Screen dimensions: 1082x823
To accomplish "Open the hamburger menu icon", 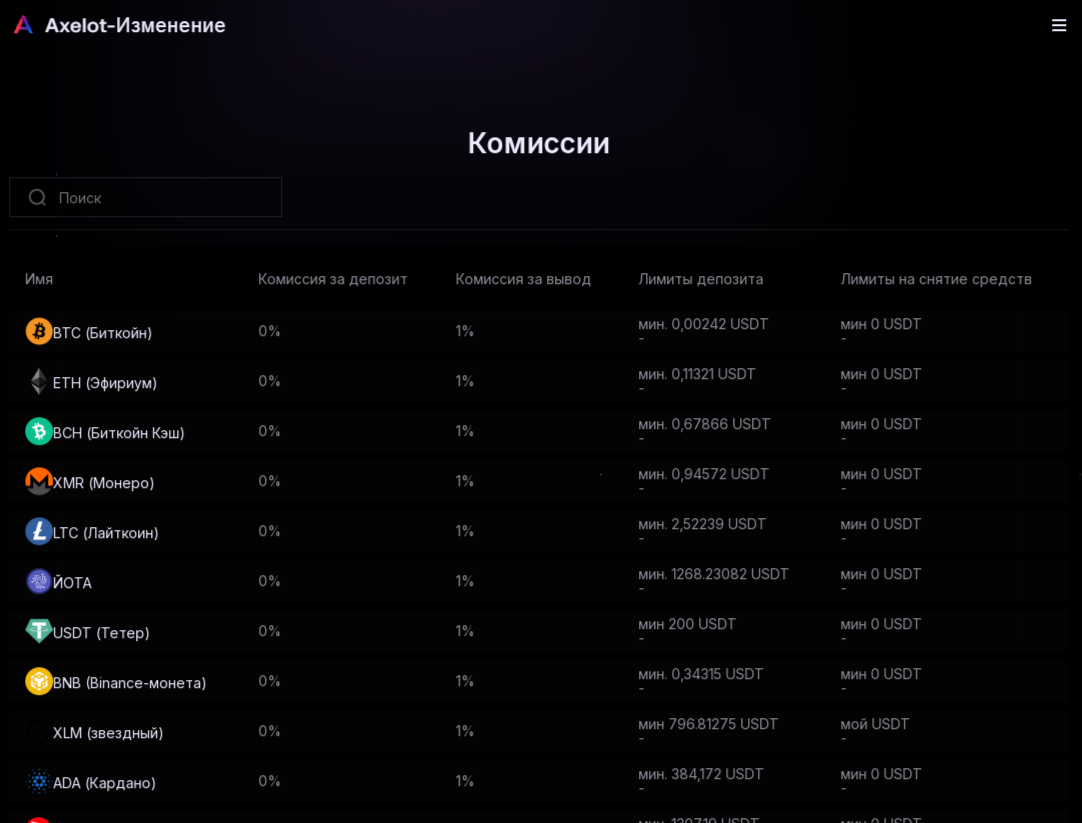I will tap(1059, 26).
